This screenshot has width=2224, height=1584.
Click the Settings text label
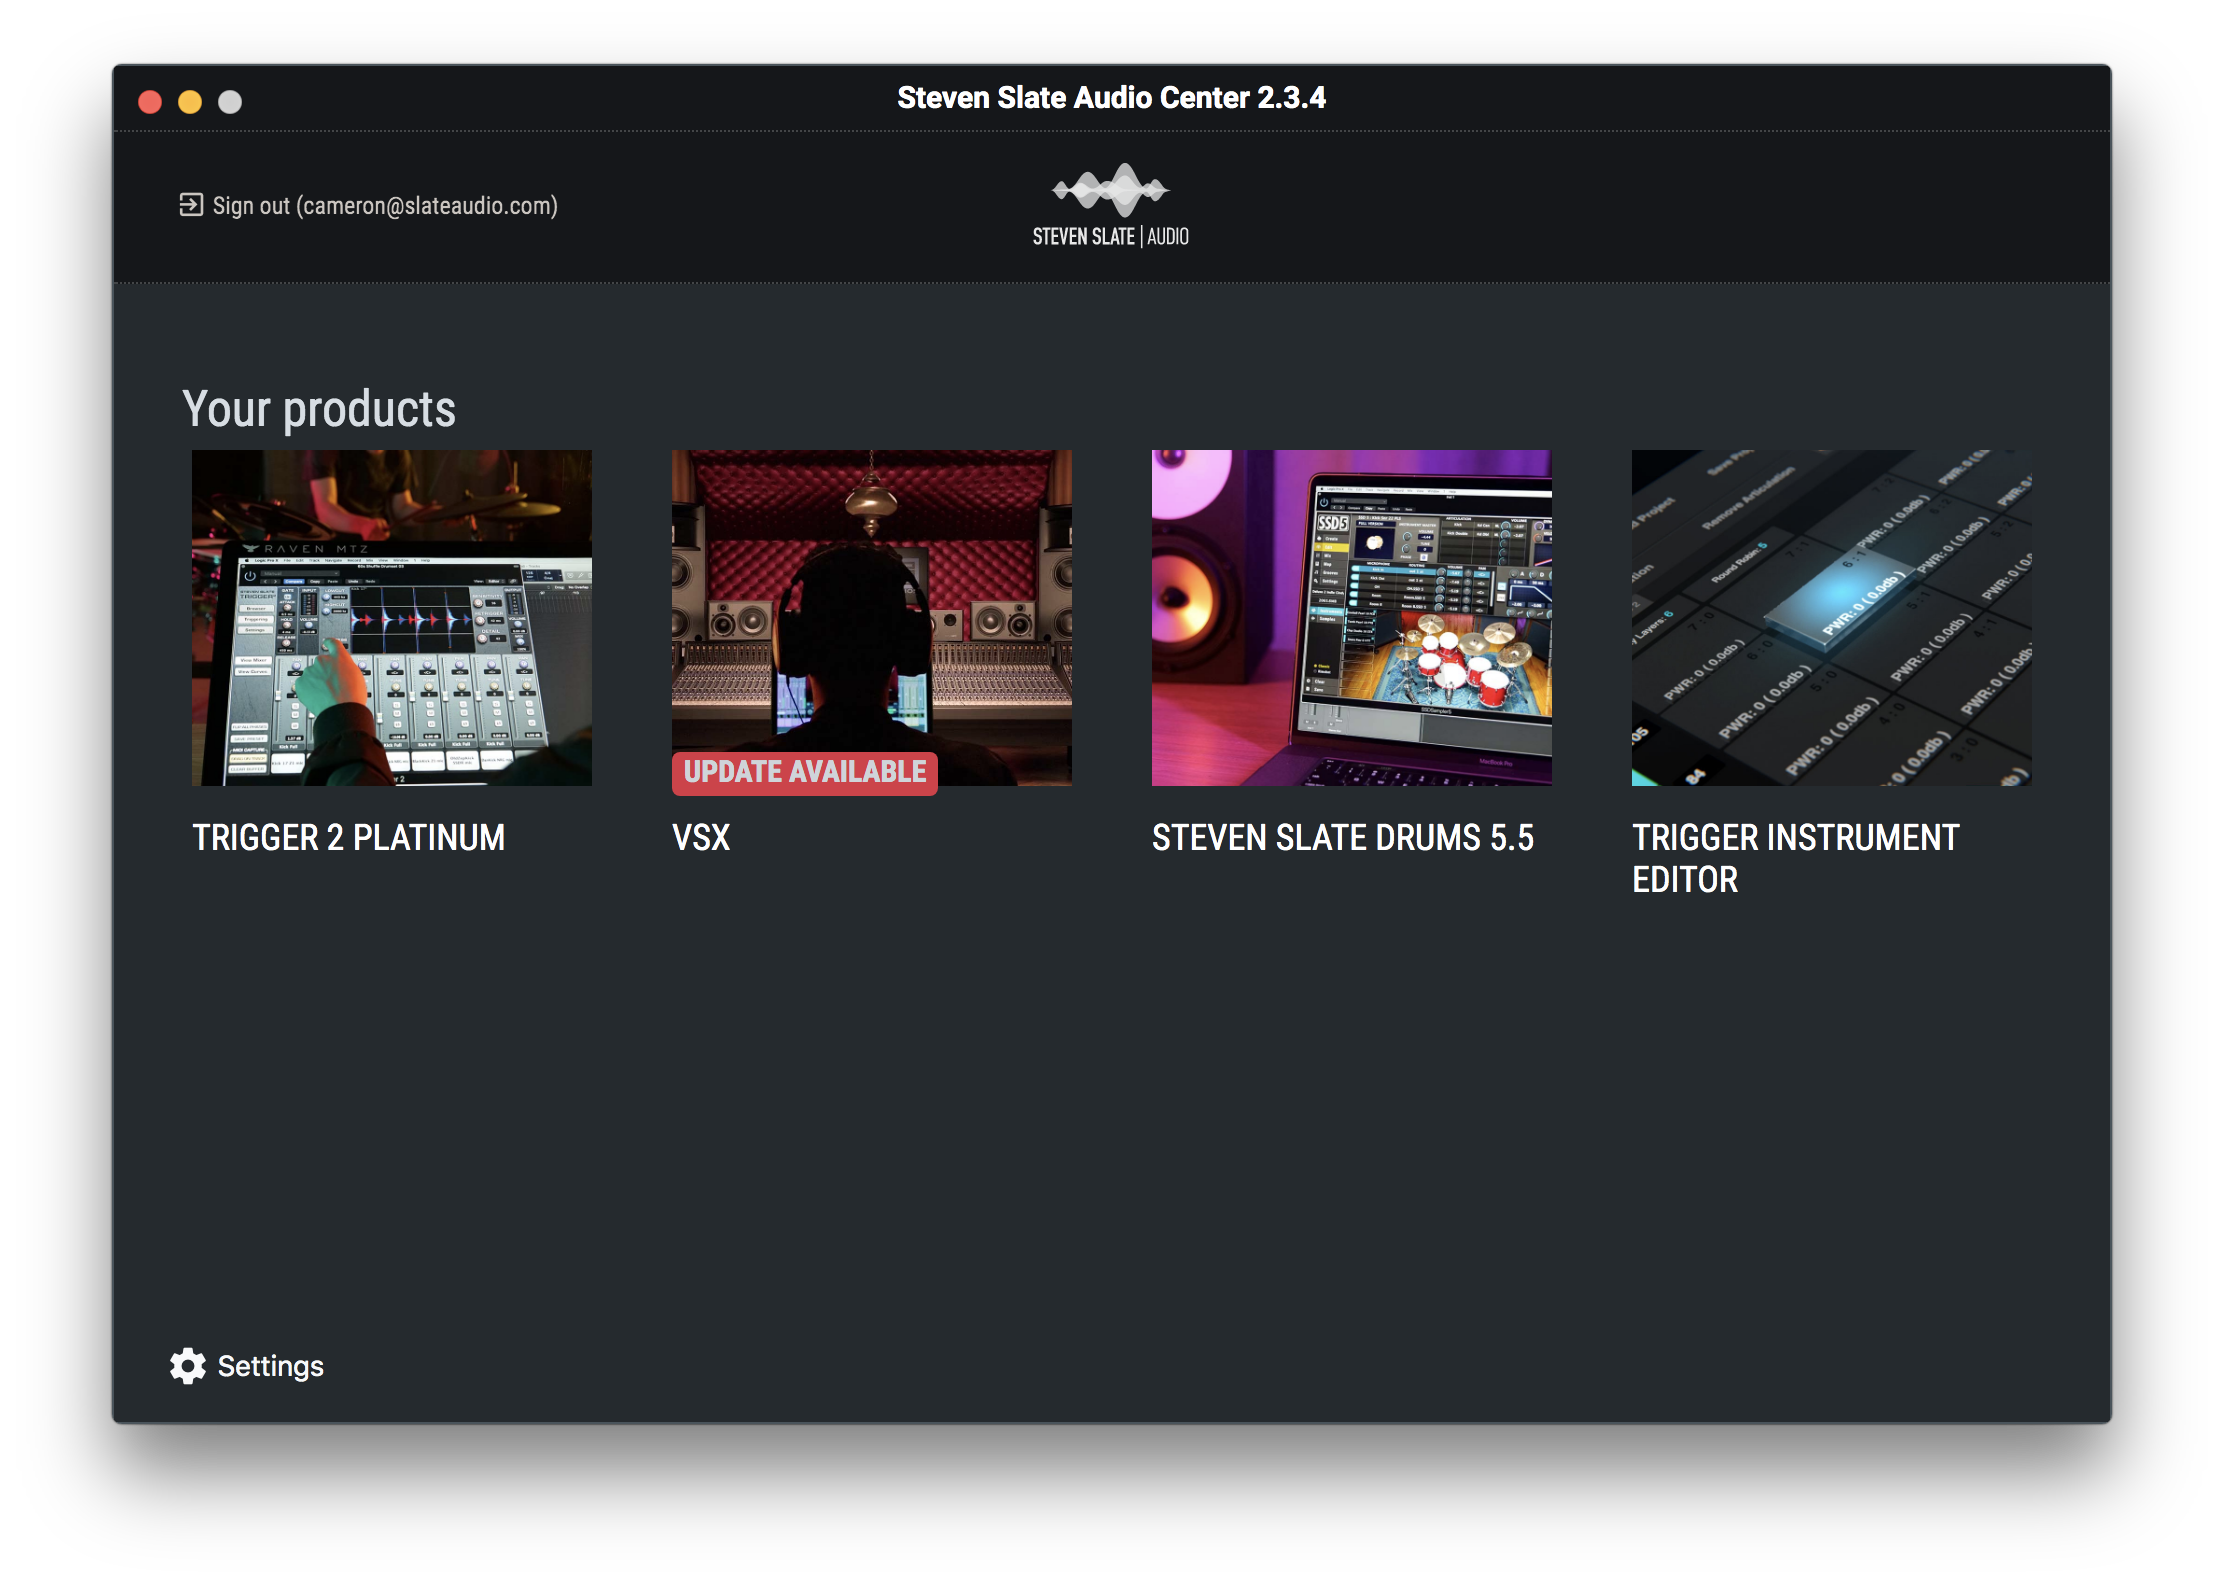click(x=271, y=1366)
